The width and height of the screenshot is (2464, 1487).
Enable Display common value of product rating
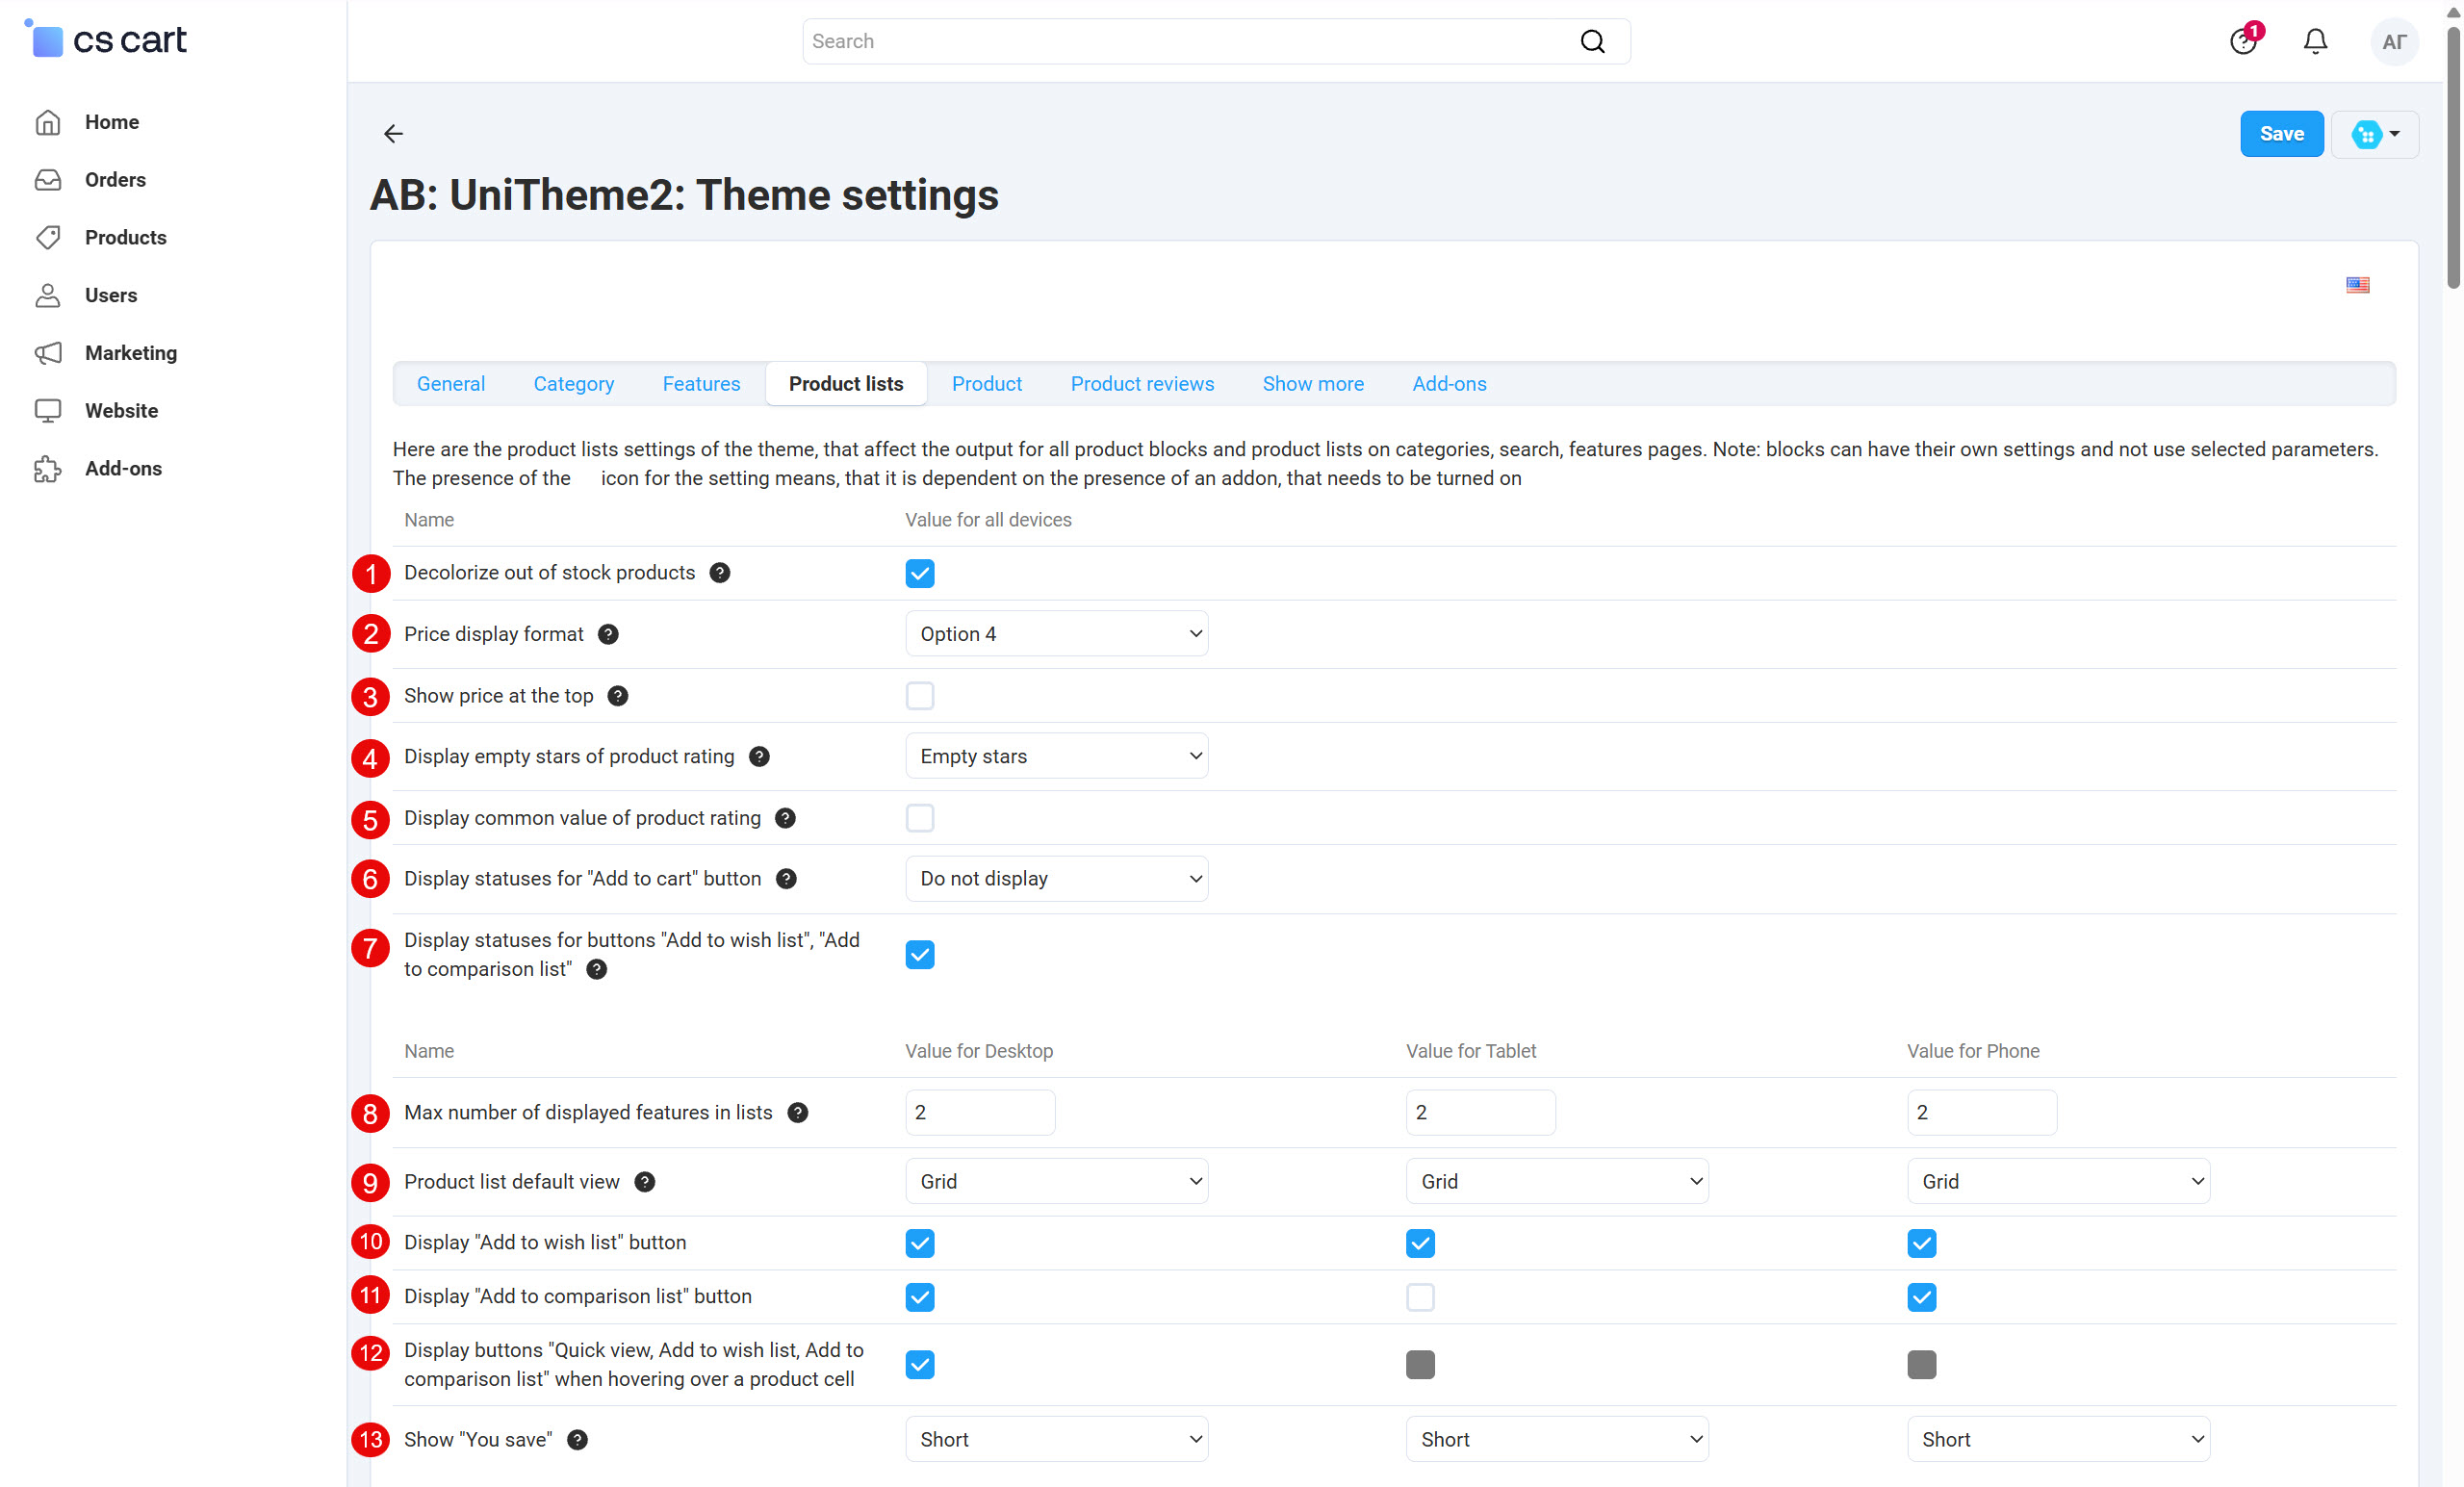coord(919,818)
